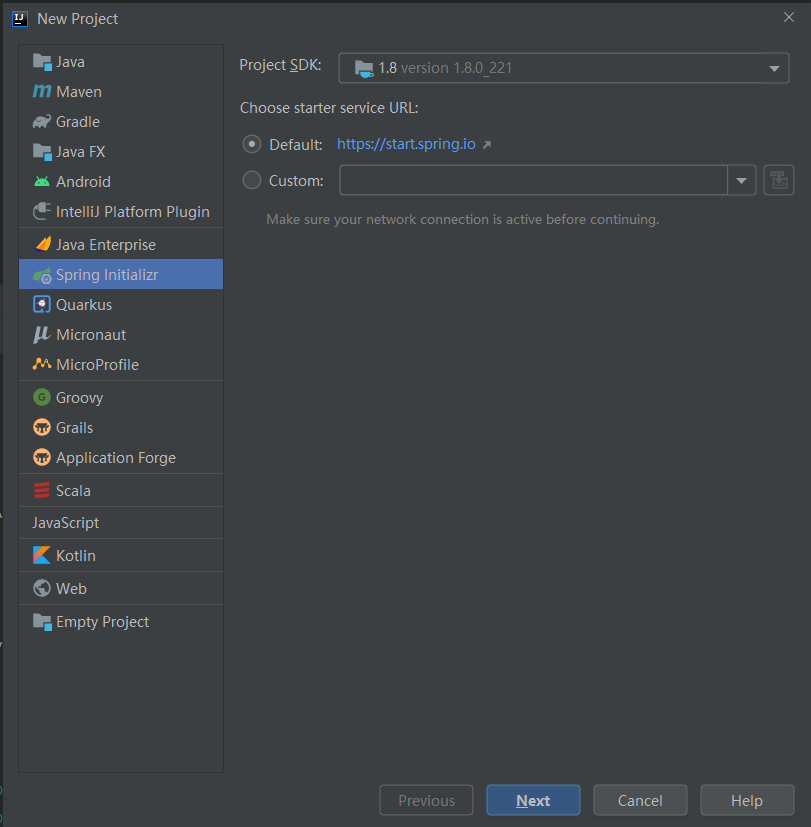
Task: Select the Application Forge icon
Action: coord(42,457)
